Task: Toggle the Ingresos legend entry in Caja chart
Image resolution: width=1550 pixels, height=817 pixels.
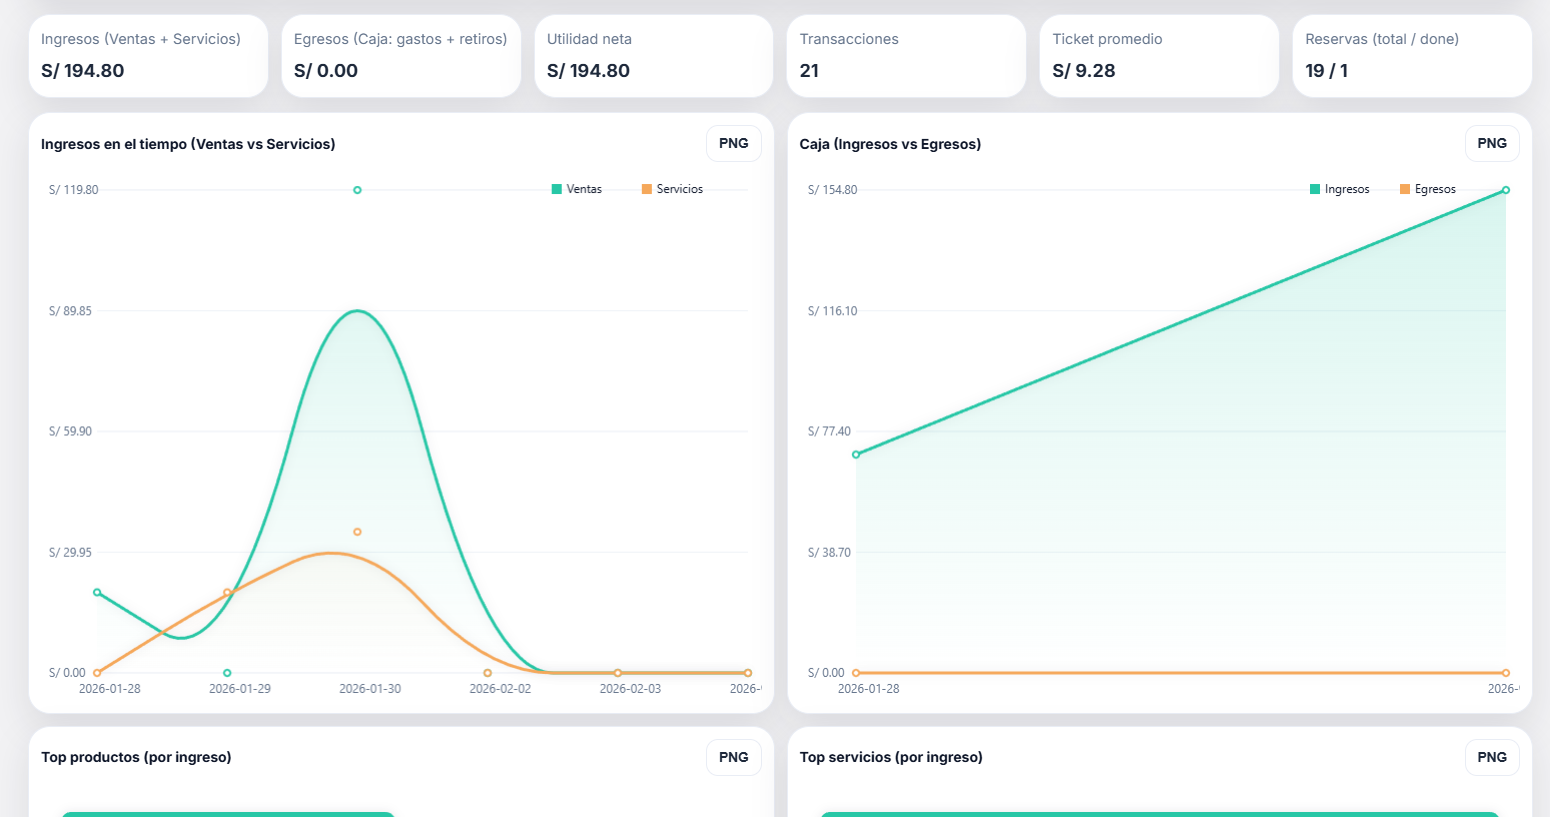Action: 1340,188
